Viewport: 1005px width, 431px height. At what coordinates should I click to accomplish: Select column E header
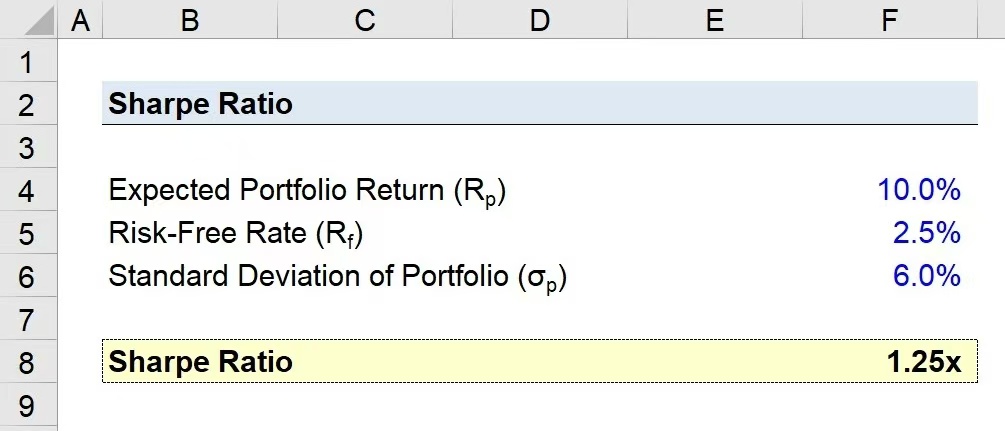coord(715,19)
